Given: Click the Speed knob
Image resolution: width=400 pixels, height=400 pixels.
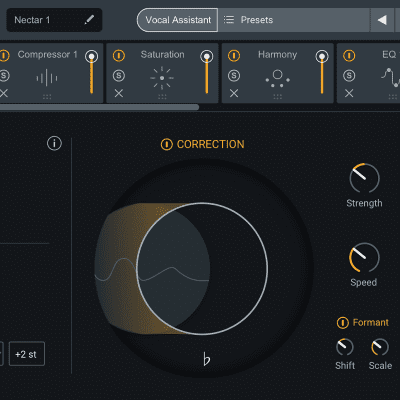Looking at the screenshot, I should click(364, 257).
